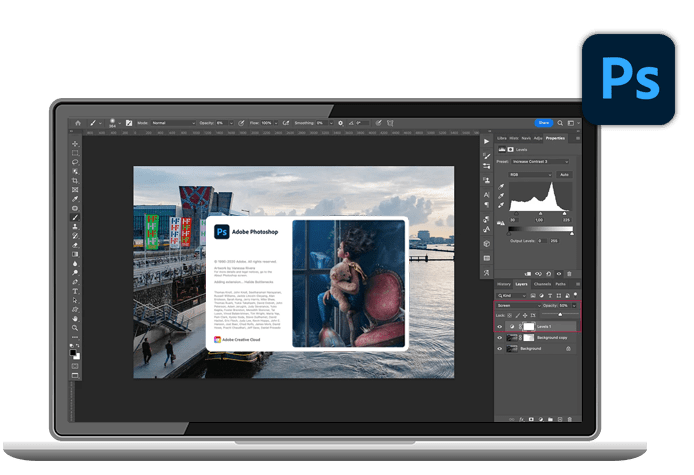Screen dimensions: 694x475
Task: Select the Horizontal Type tool
Action: coord(75,291)
